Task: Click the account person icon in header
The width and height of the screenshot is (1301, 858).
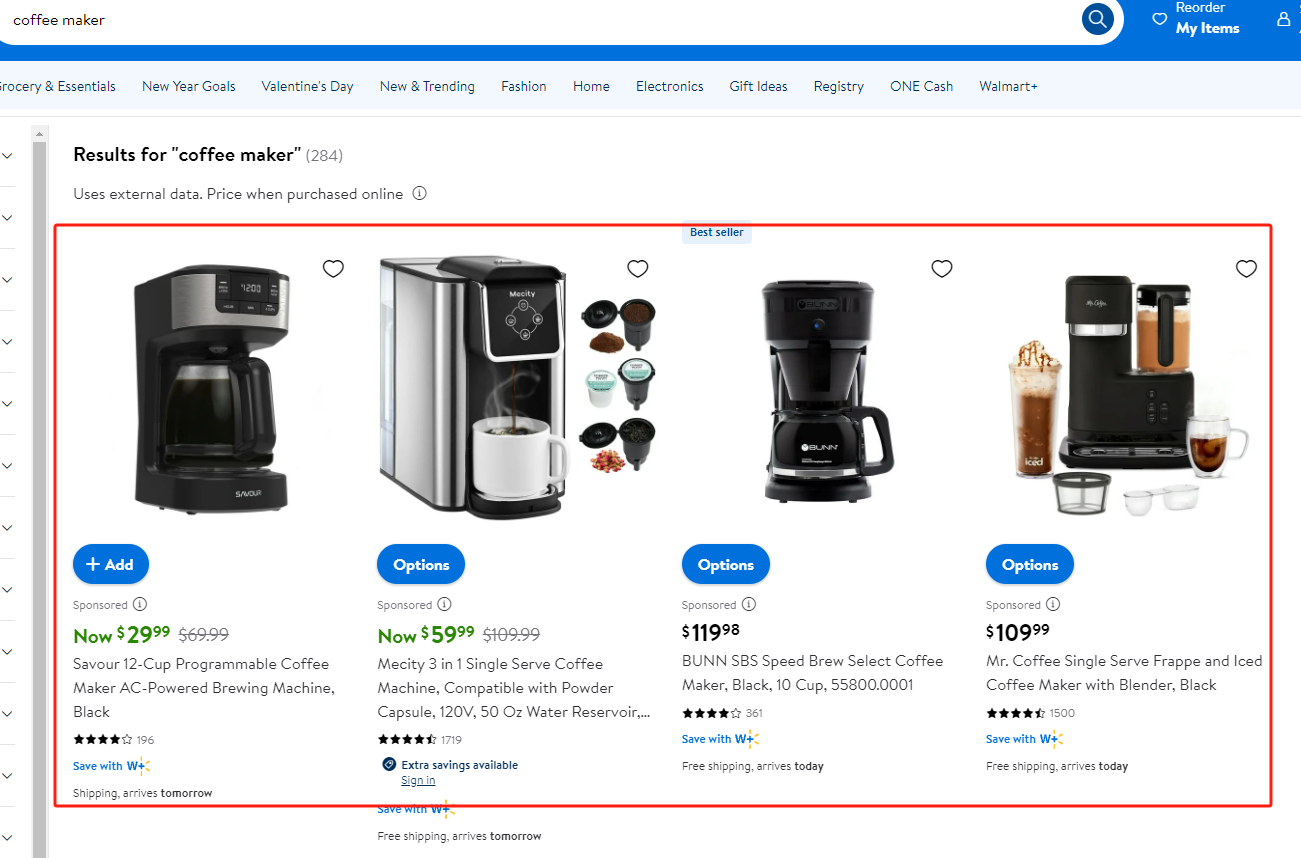Action: pos(1284,19)
